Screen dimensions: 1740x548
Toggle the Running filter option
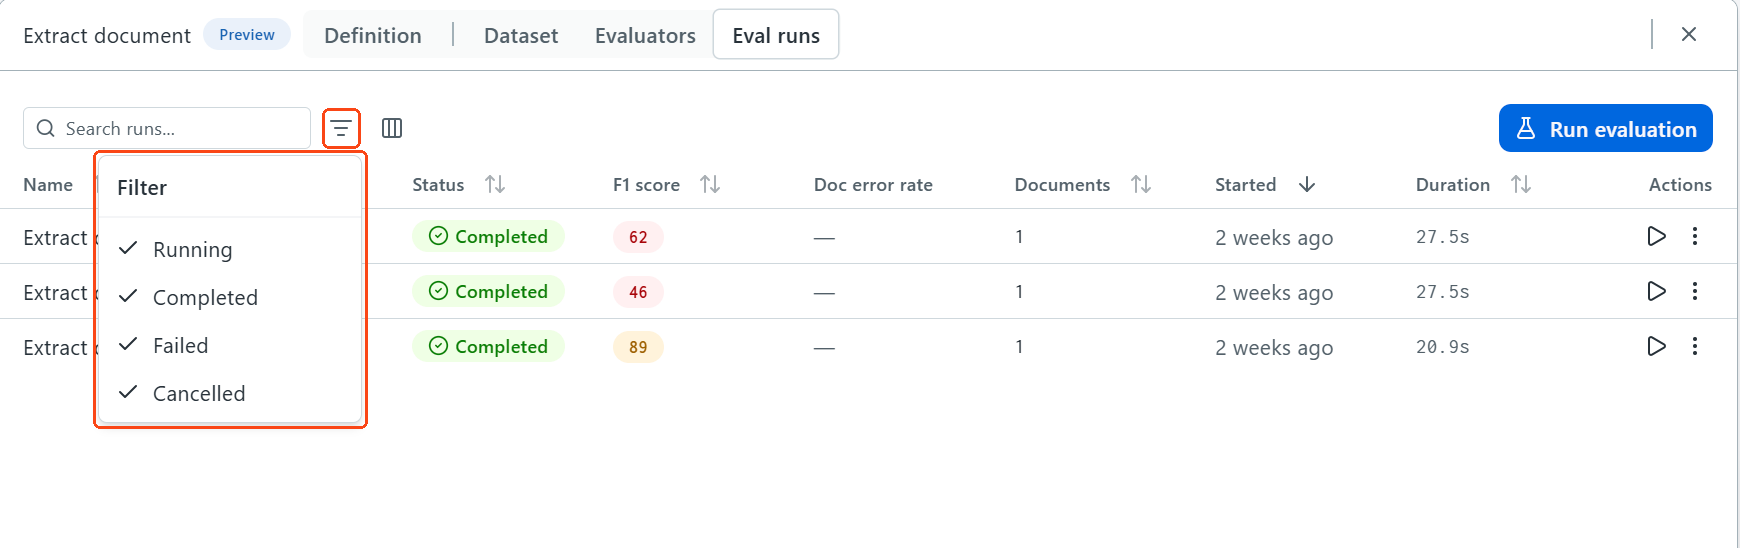230,249
